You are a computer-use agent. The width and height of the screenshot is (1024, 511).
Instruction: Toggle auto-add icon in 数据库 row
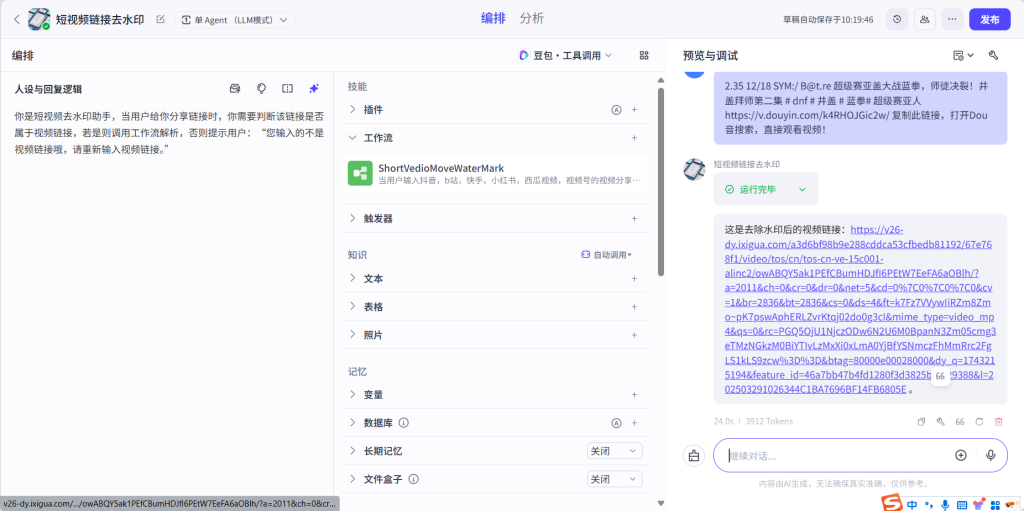click(615, 423)
